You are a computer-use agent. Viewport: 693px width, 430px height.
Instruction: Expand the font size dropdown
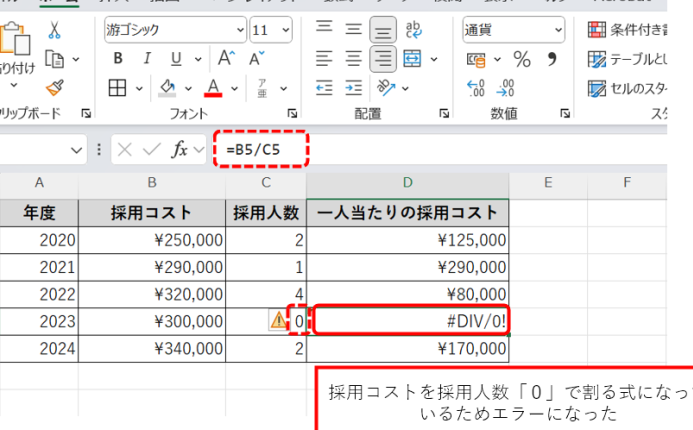[285, 30]
